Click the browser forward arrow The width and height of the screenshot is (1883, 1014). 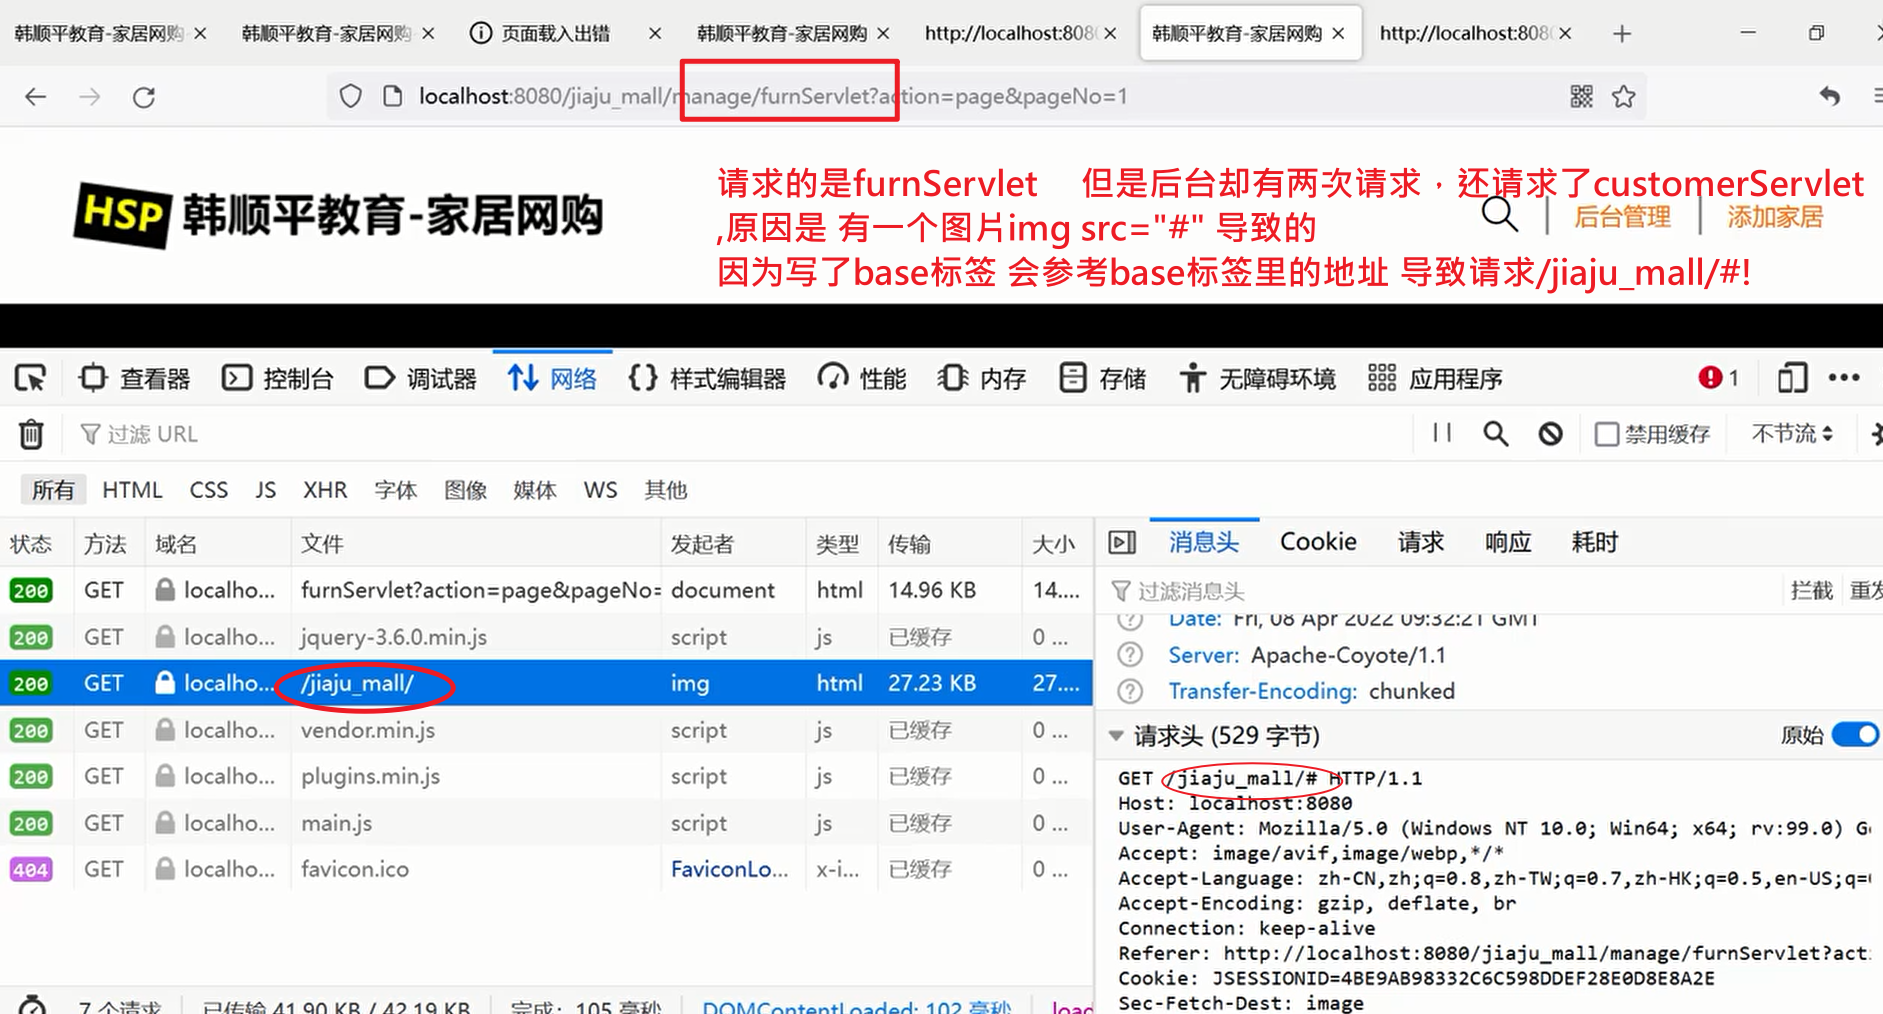click(x=90, y=97)
